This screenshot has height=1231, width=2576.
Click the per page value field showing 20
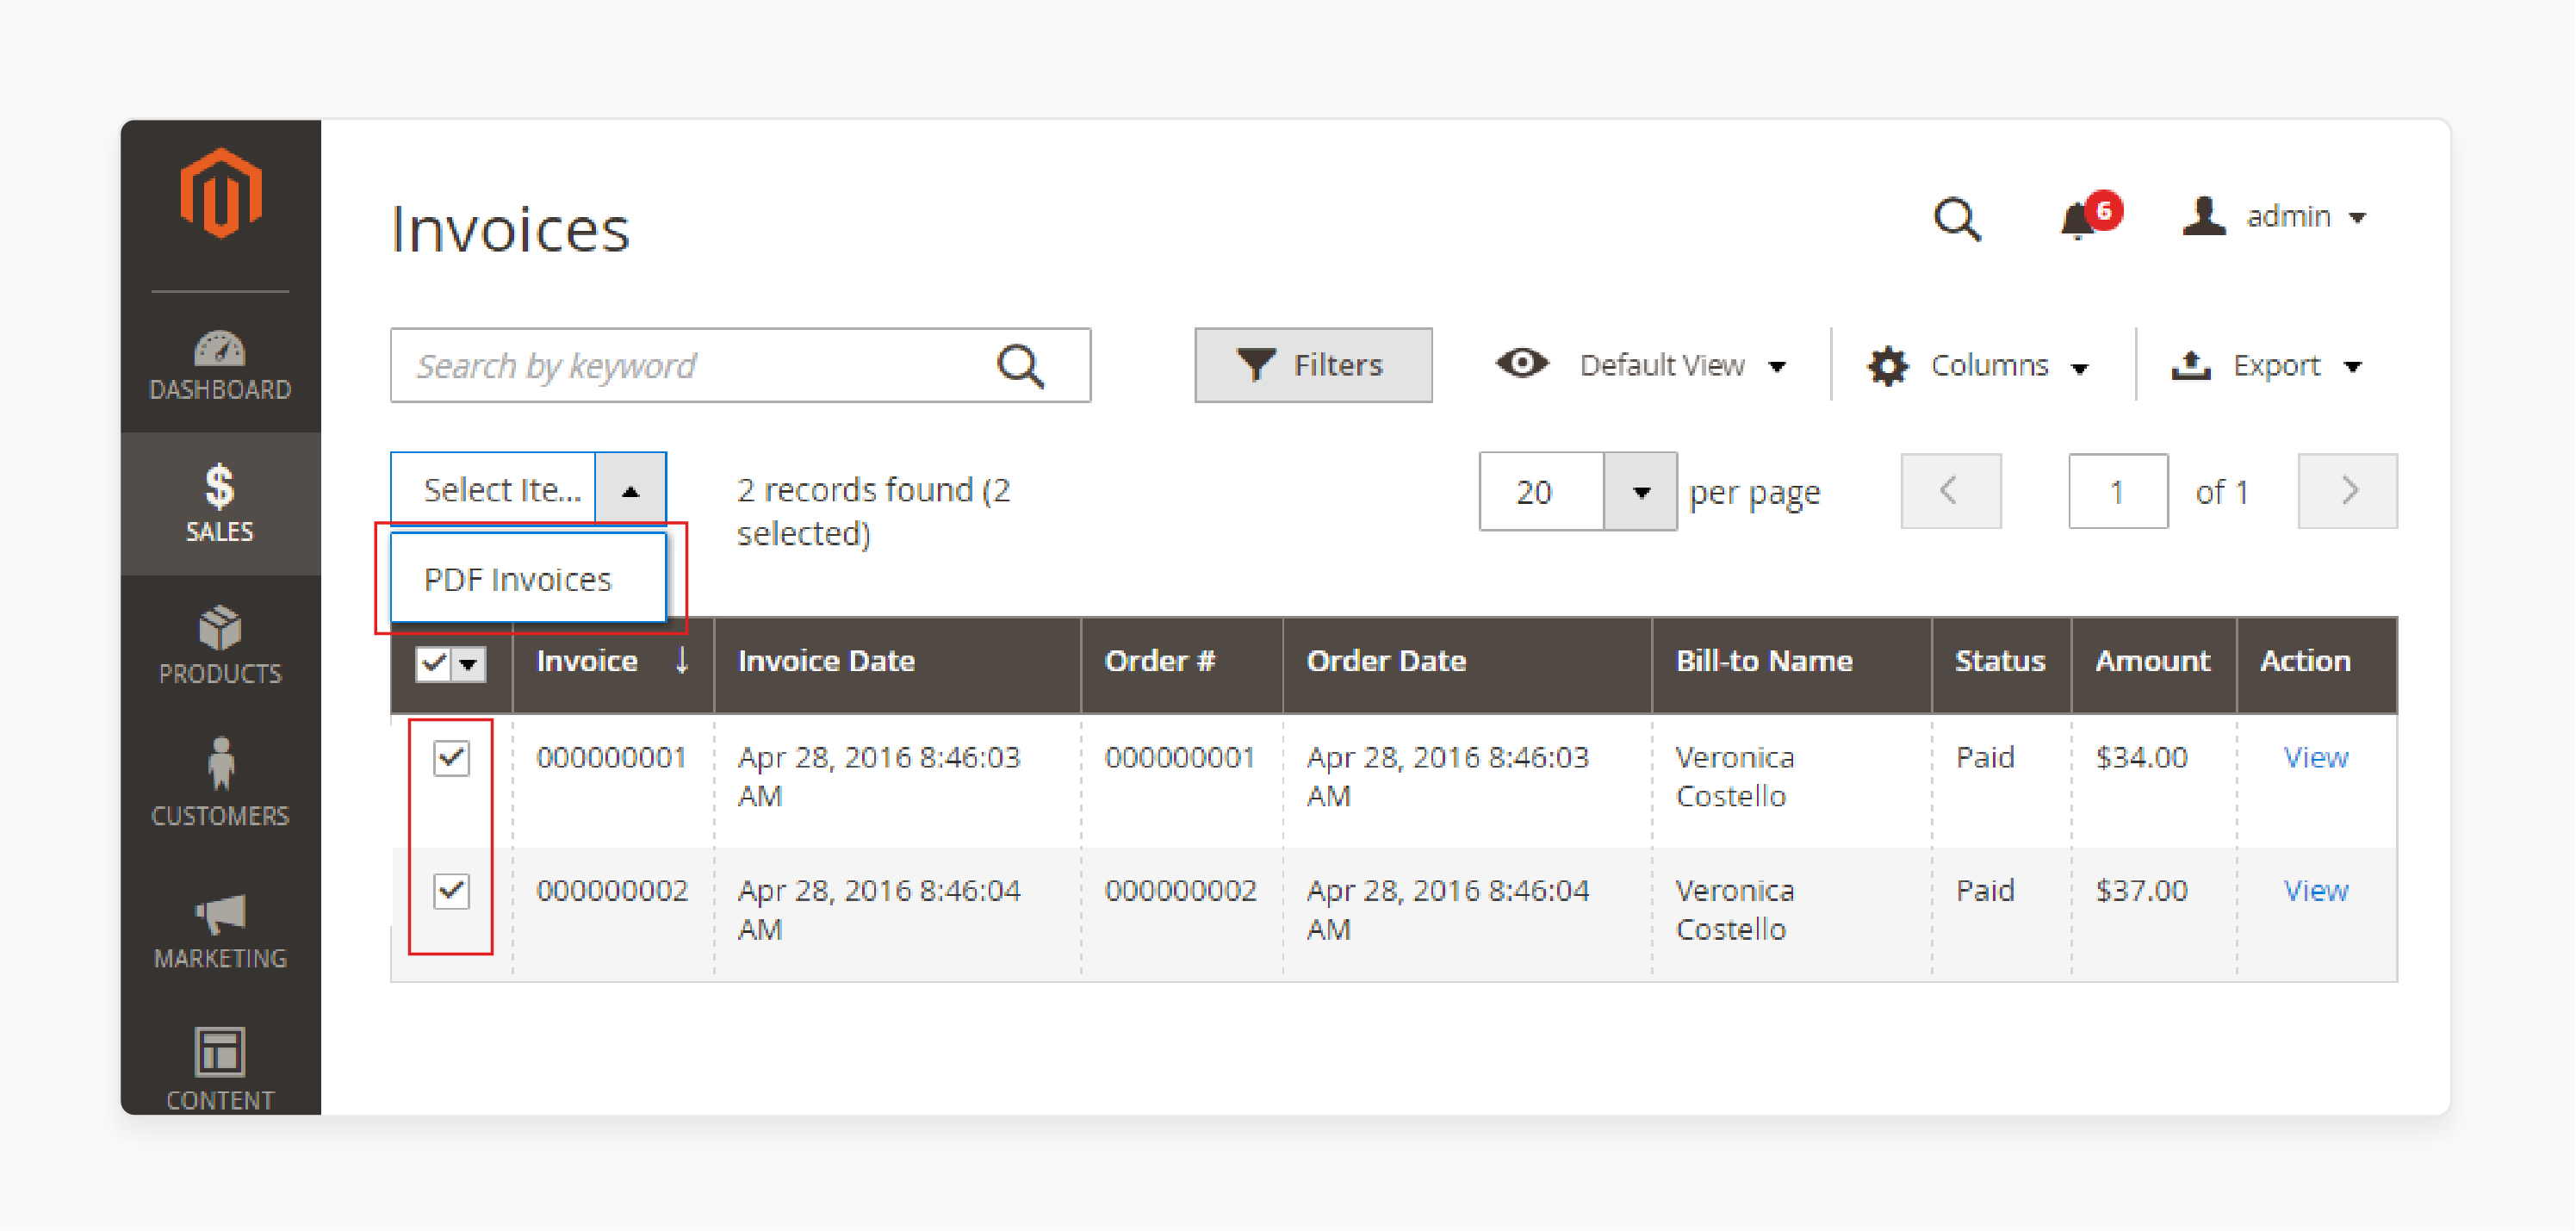[1541, 491]
